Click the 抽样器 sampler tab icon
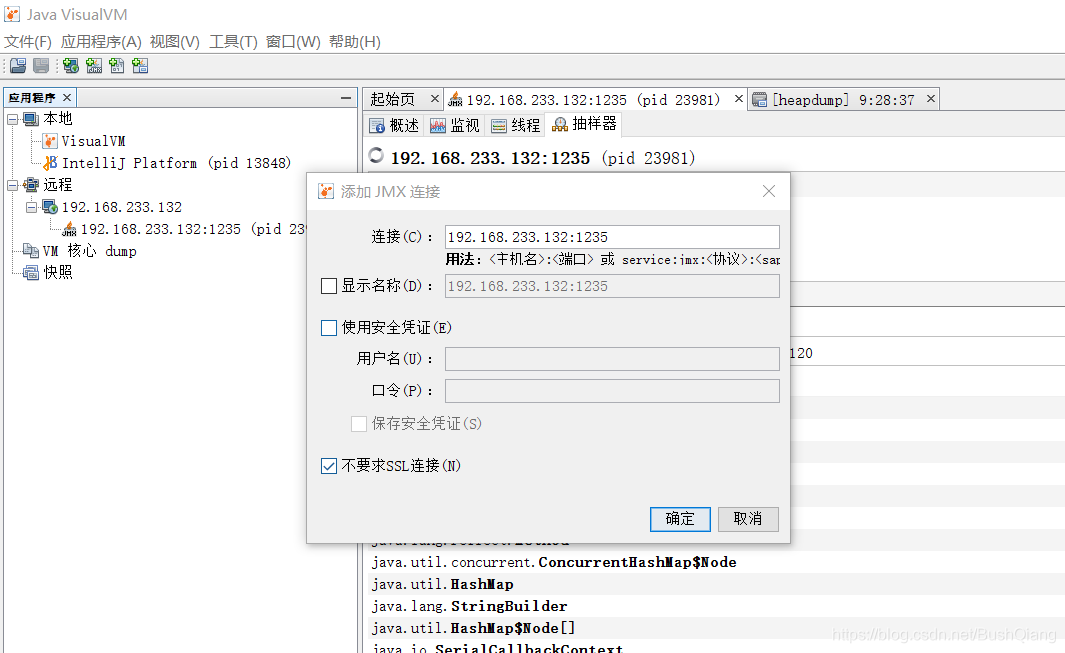Image resolution: width=1065 pixels, height=653 pixels. (x=560, y=124)
